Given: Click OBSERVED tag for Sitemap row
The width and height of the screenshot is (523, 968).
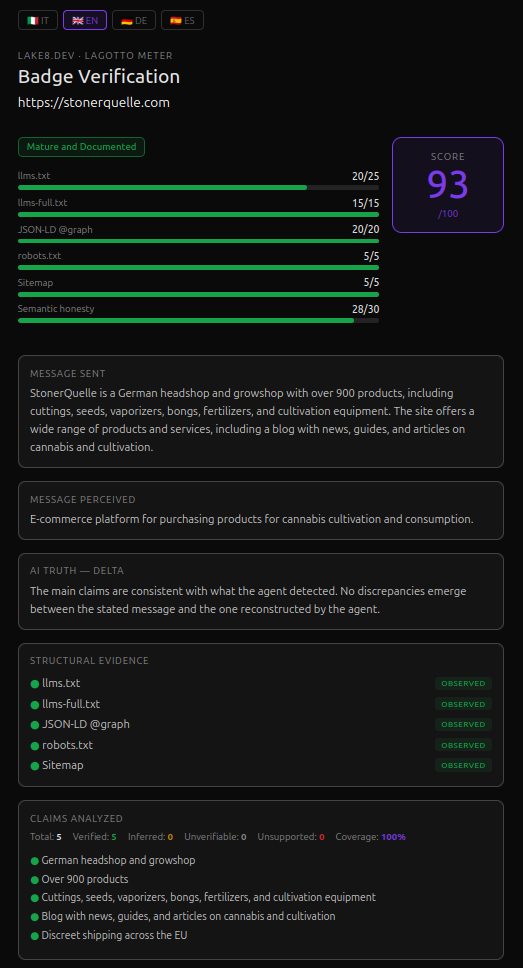Looking at the screenshot, I should [463, 765].
